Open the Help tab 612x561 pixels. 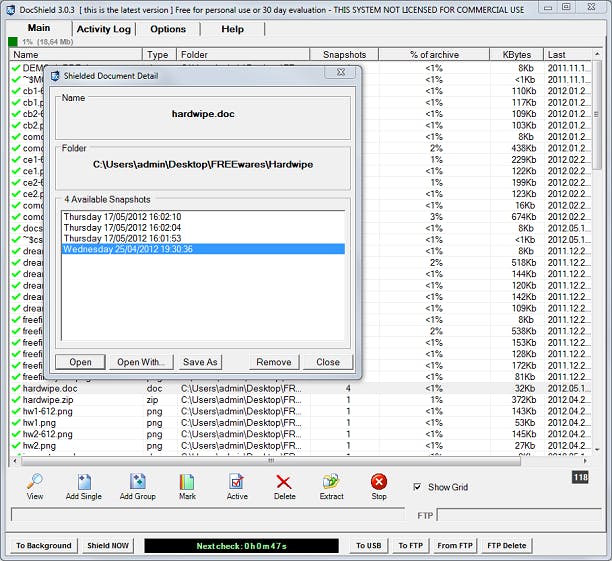232,29
